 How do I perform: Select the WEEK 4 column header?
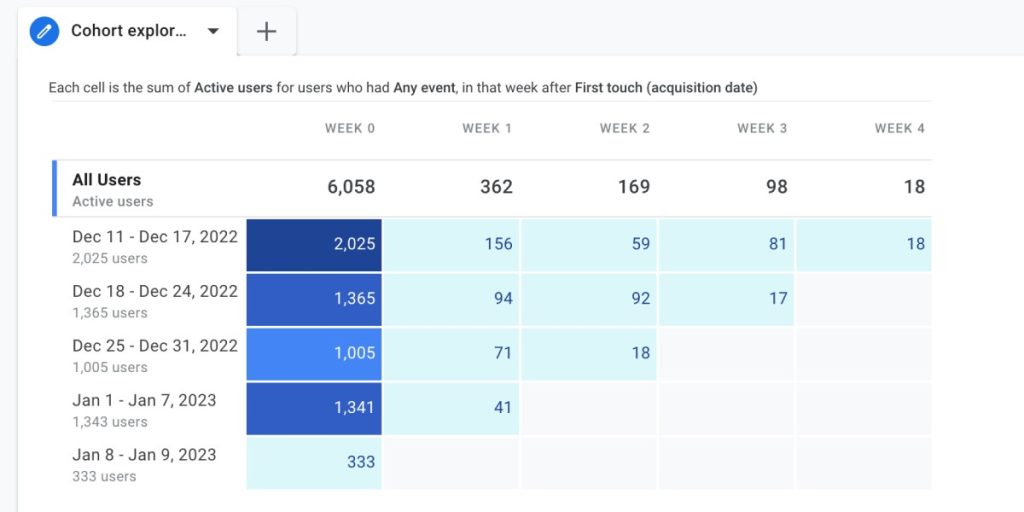(899, 128)
